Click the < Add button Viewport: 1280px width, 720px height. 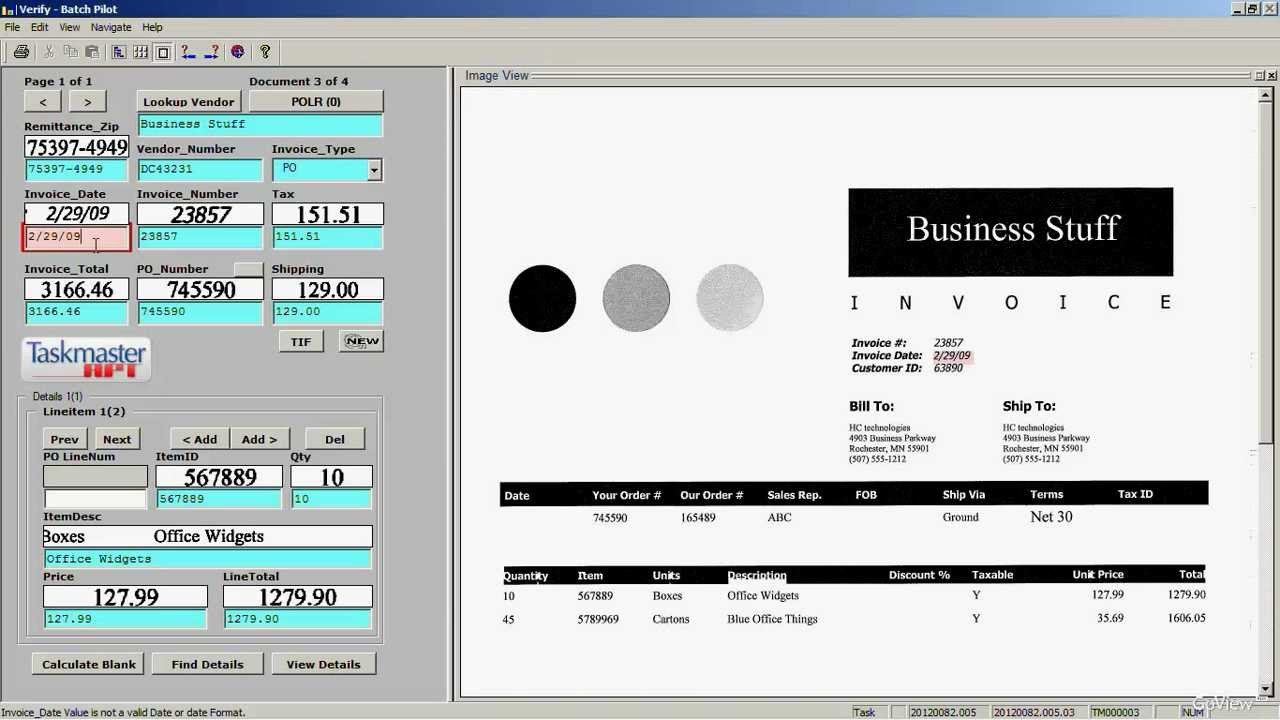click(x=200, y=439)
